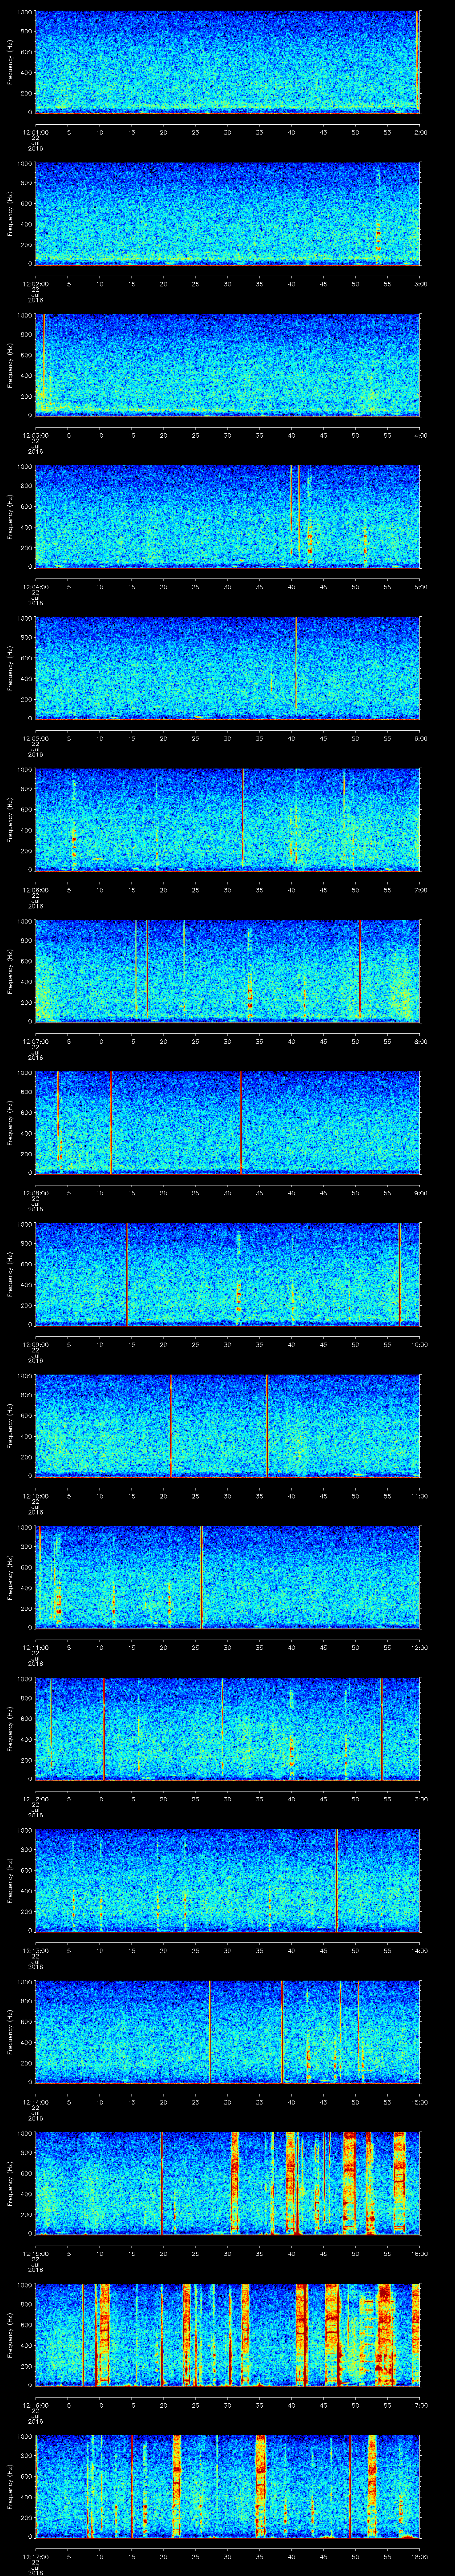Click the 5:00 end time label
The height and width of the screenshot is (2576, 455).
[x=420, y=587]
